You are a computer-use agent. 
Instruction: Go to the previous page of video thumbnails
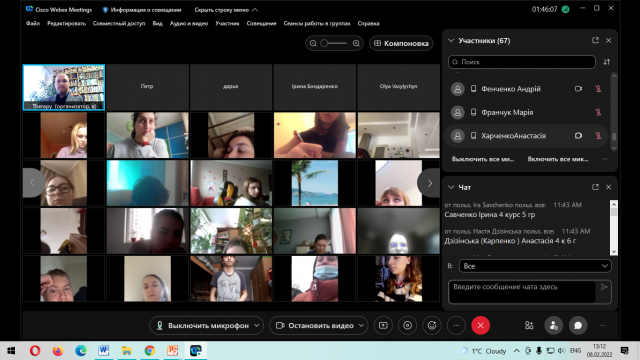pyautogui.click(x=33, y=183)
